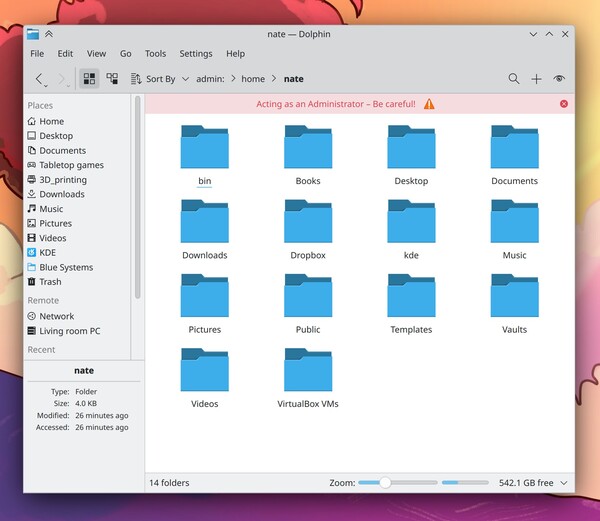
Task: Open the Tools menu
Action: [x=155, y=54]
